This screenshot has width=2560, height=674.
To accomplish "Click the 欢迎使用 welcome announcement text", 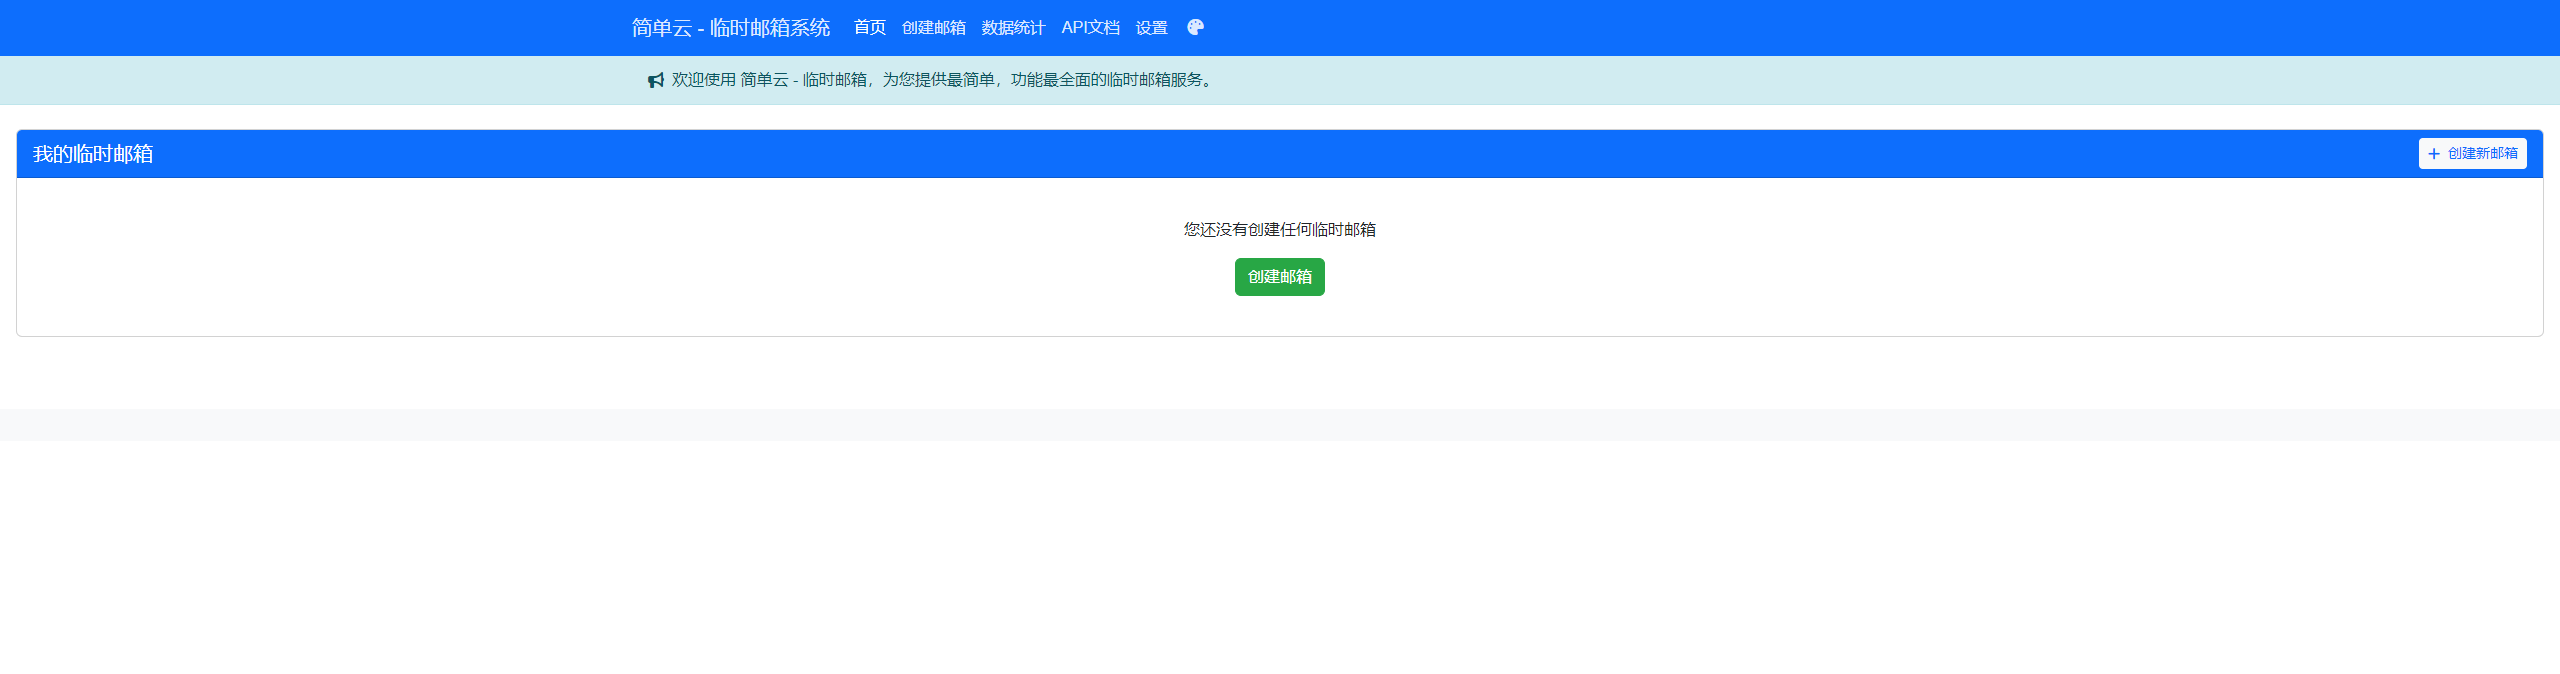I will [944, 80].
